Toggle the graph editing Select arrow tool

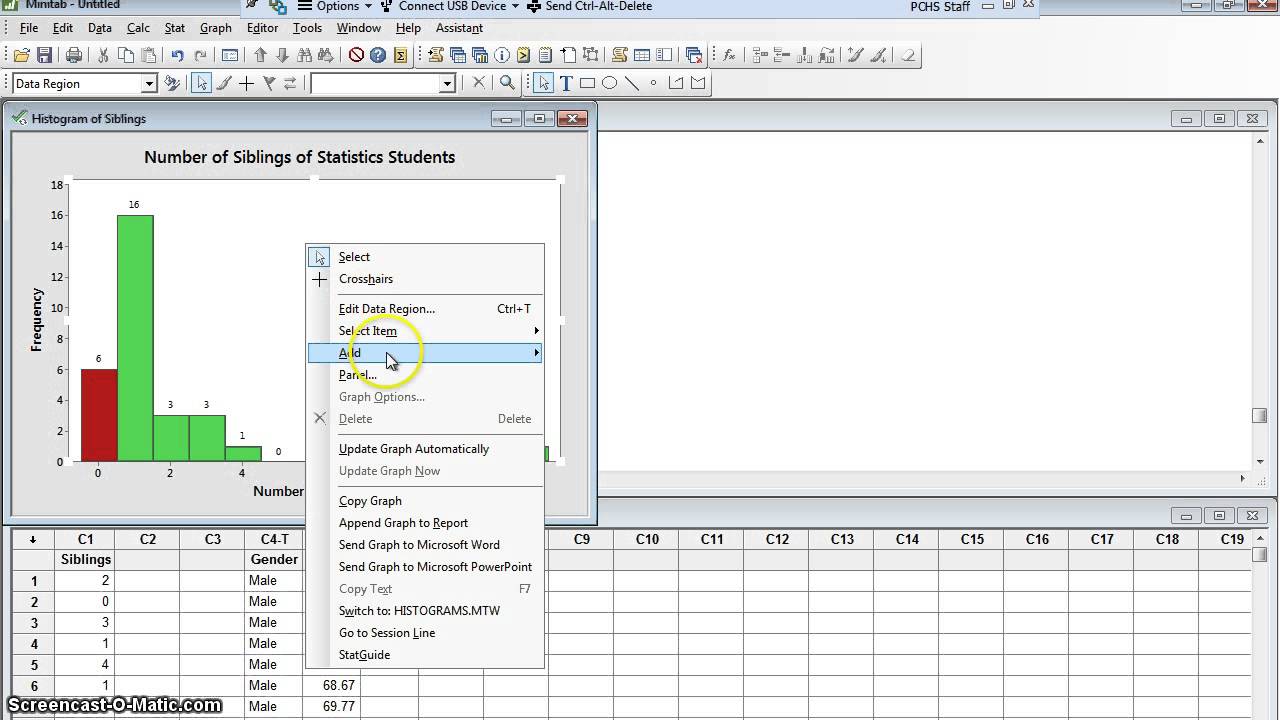[202, 84]
